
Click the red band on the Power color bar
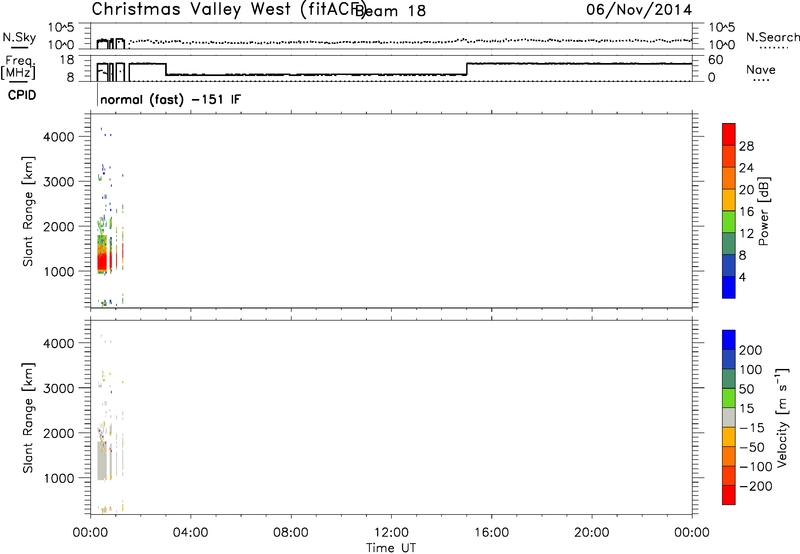tap(729, 134)
